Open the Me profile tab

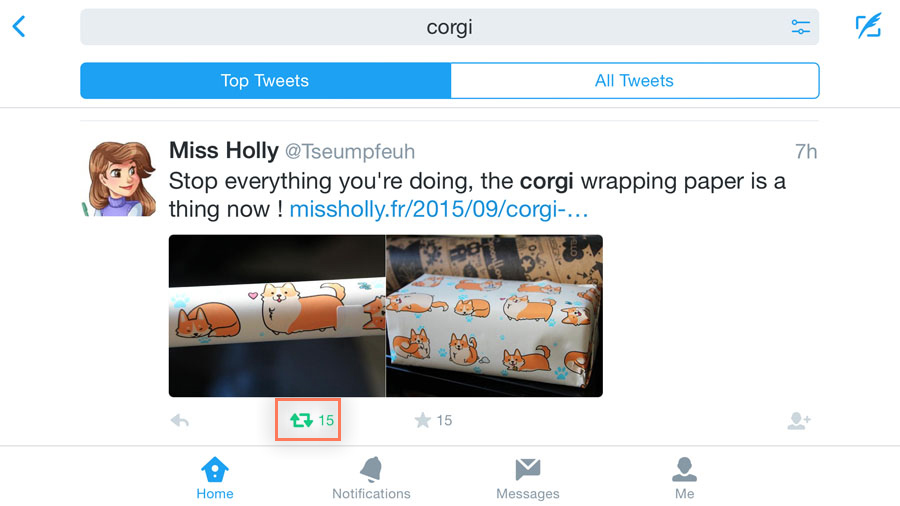[x=684, y=478]
